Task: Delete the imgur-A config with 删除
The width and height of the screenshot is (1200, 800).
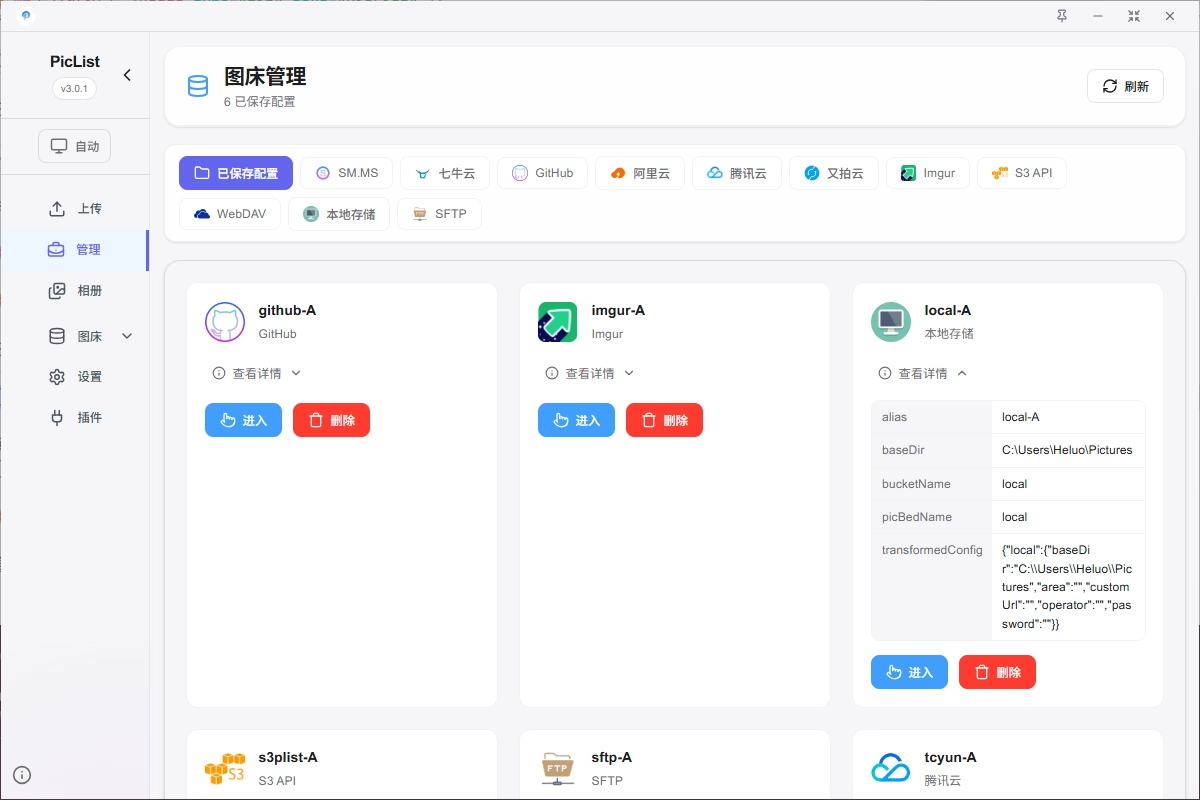Action: (x=664, y=420)
